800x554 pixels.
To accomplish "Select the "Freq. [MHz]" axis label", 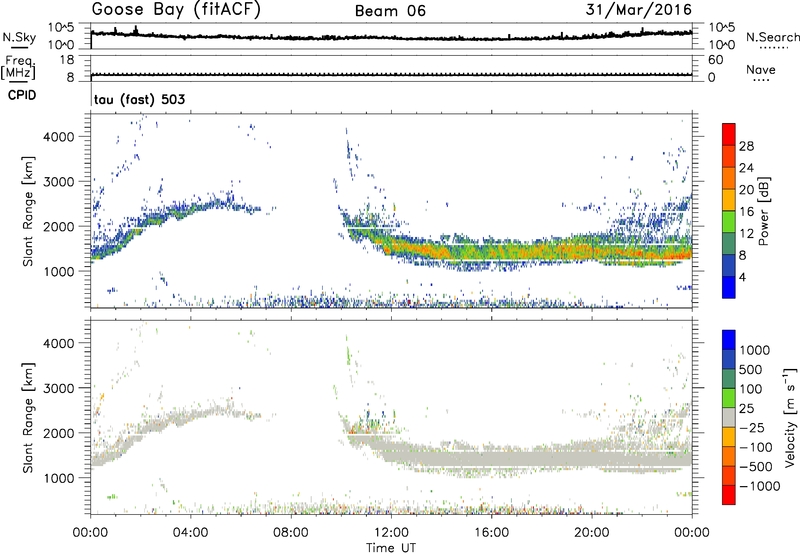I will (19, 68).
